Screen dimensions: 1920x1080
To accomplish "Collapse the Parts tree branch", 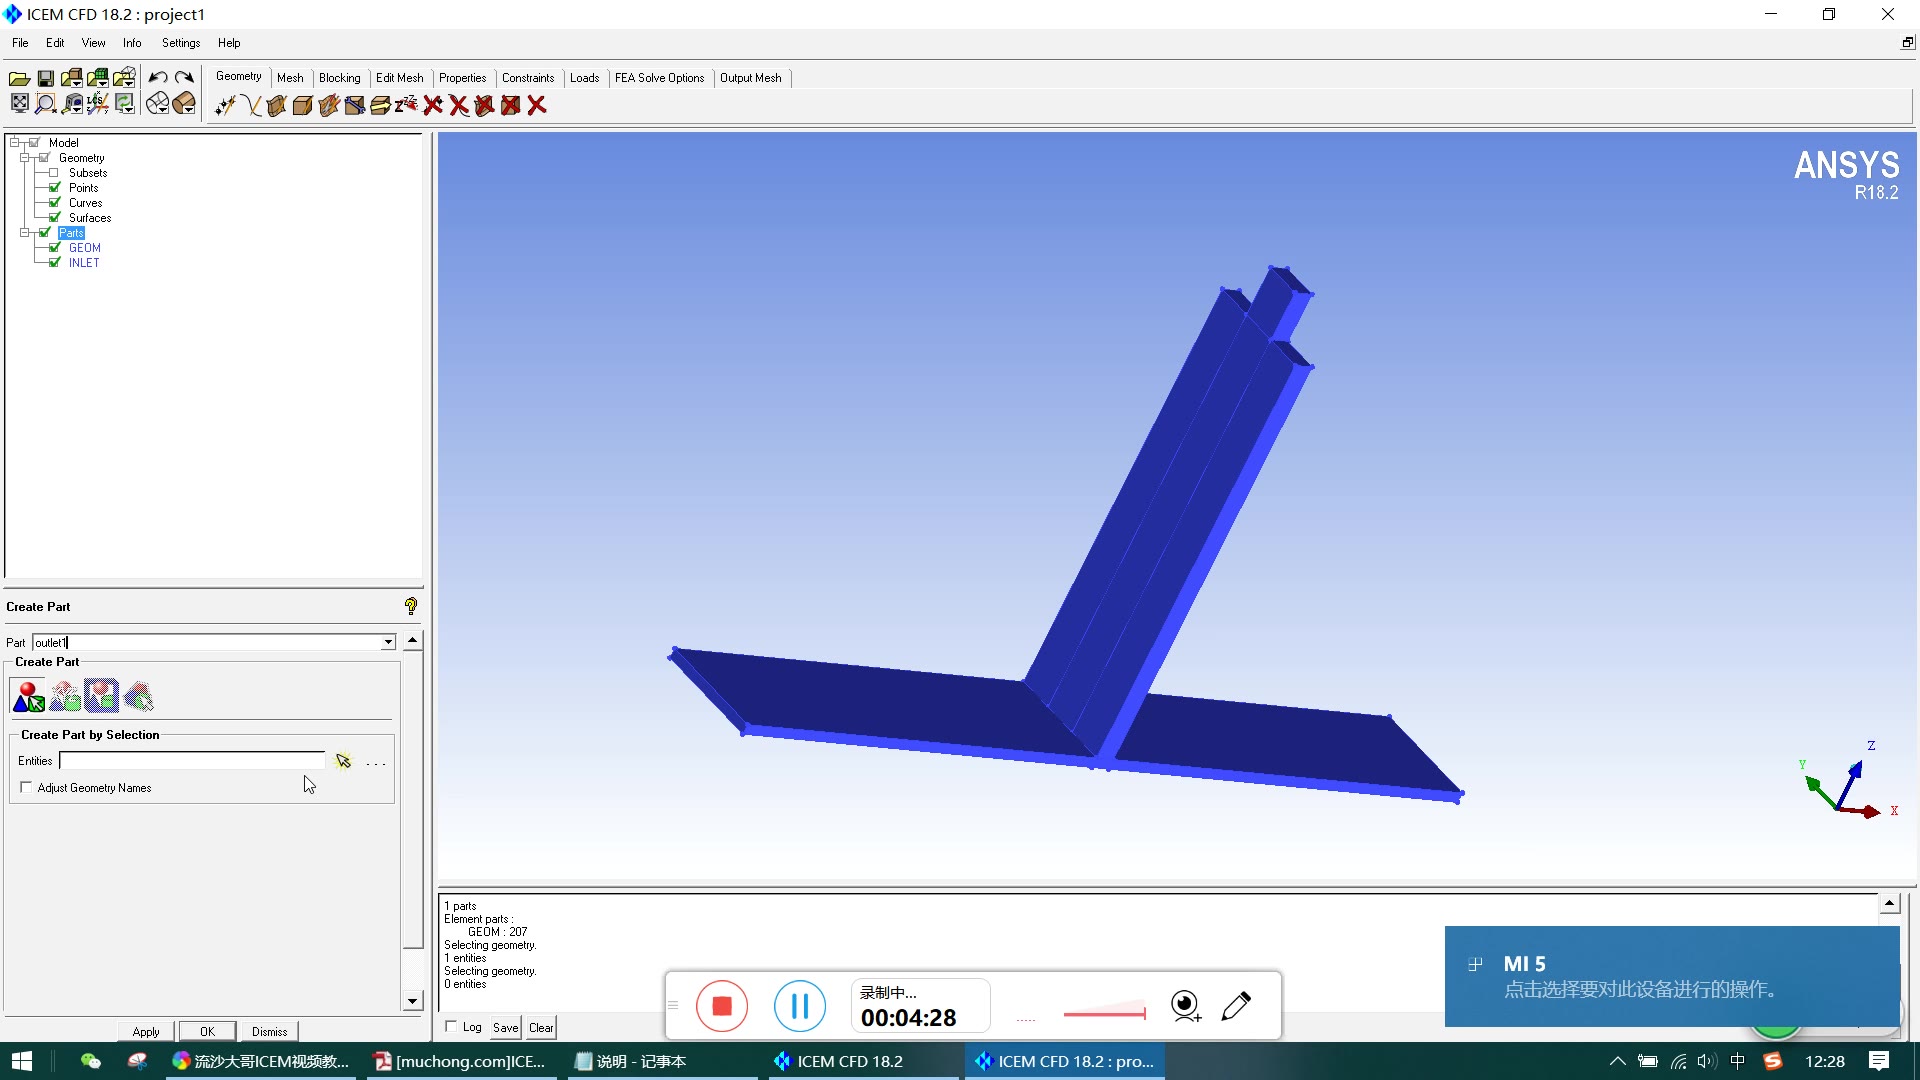I will tap(25, 232).
